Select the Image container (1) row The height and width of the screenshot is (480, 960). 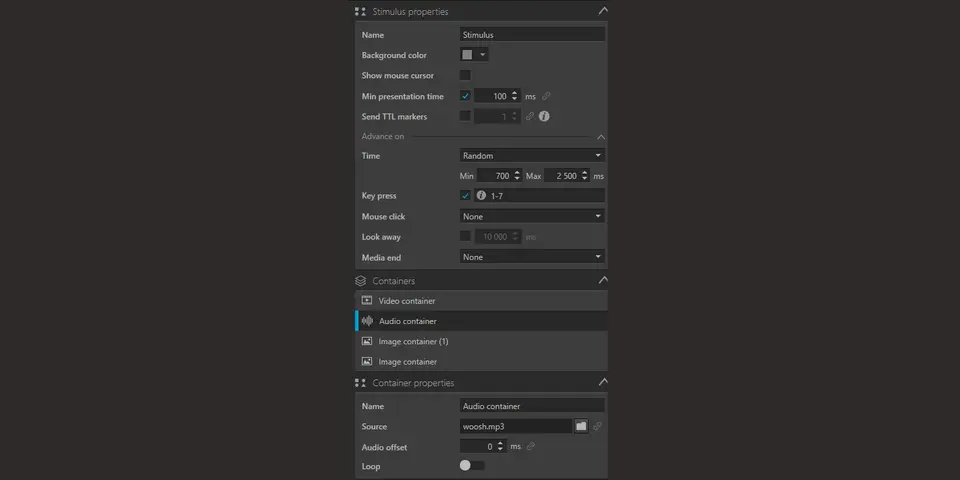pyautogui.click(x=481, y=341)
